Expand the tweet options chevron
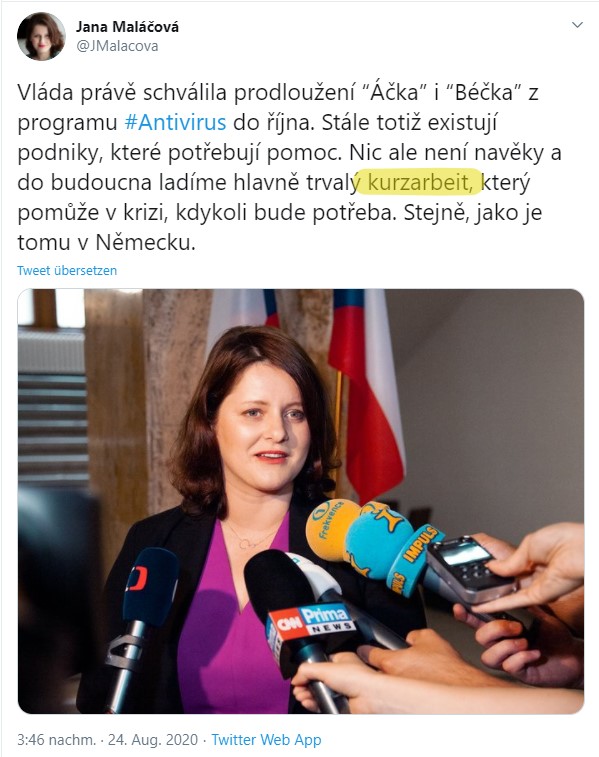 (x=577, y=25)
